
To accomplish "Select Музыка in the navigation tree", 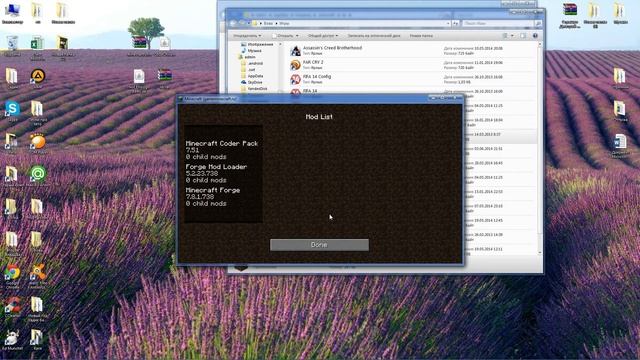I will [251, 51].
